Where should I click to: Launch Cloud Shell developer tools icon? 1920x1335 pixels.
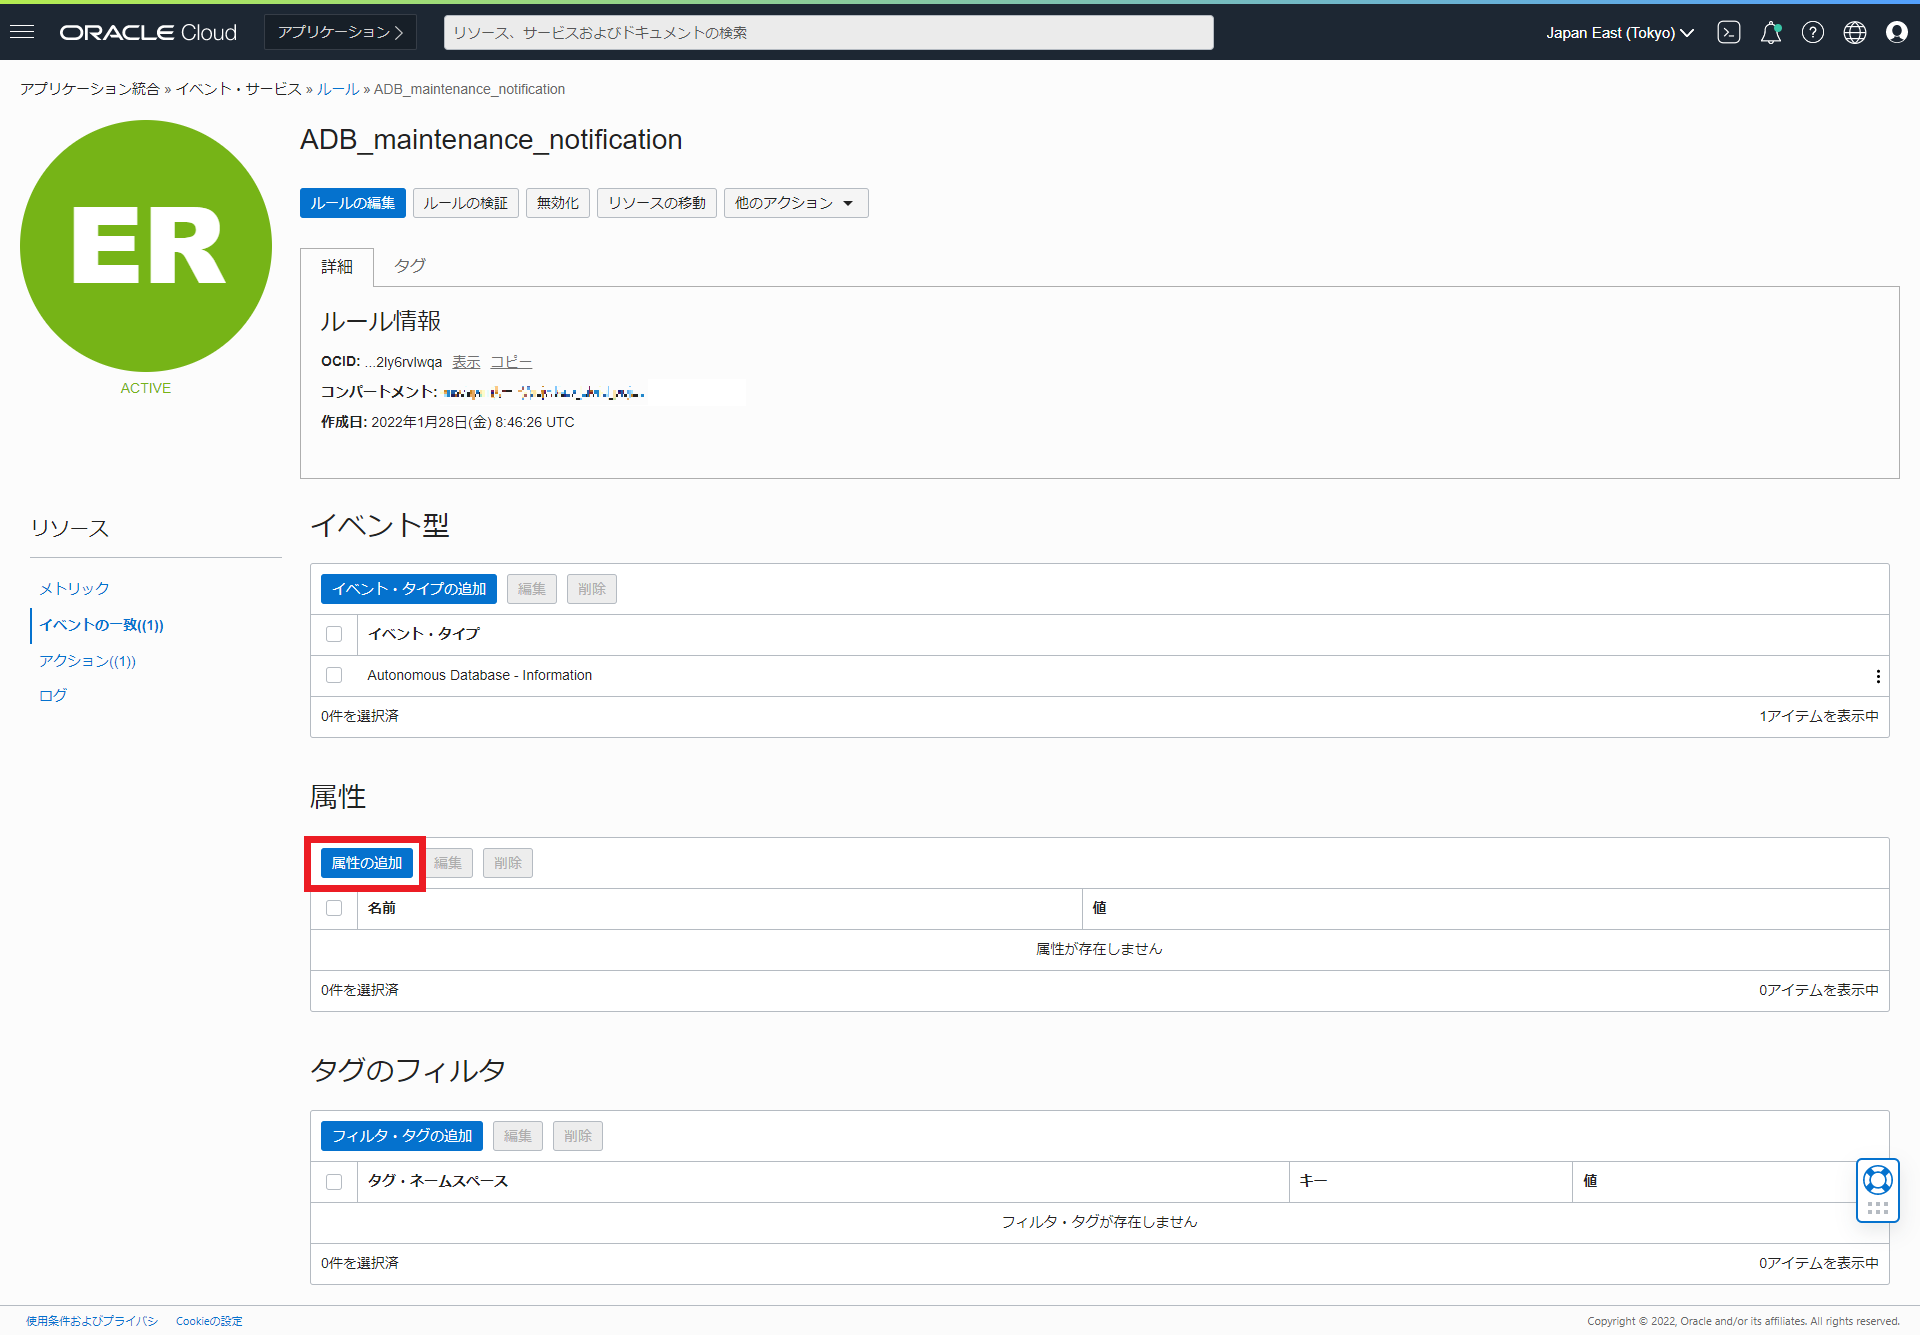(1729, 32)
